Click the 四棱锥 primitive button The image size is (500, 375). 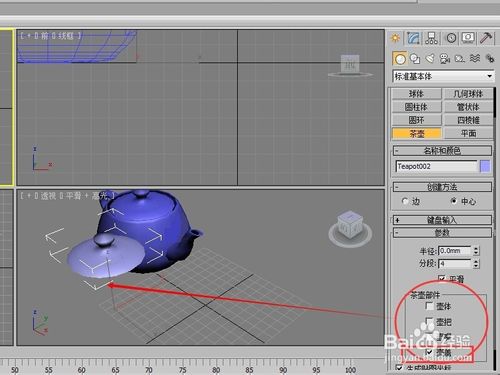(x=468, y=120)
